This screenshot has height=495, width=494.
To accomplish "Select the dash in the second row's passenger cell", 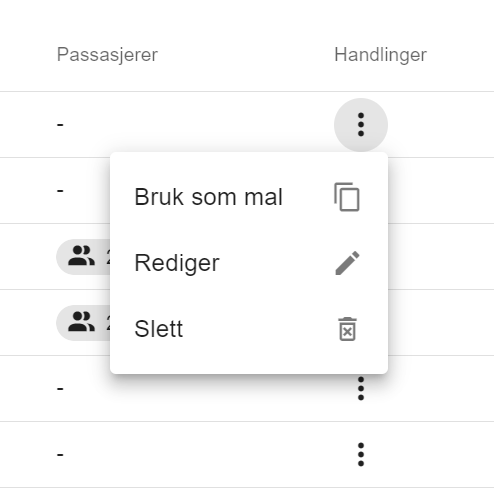I will click(60, 191).
